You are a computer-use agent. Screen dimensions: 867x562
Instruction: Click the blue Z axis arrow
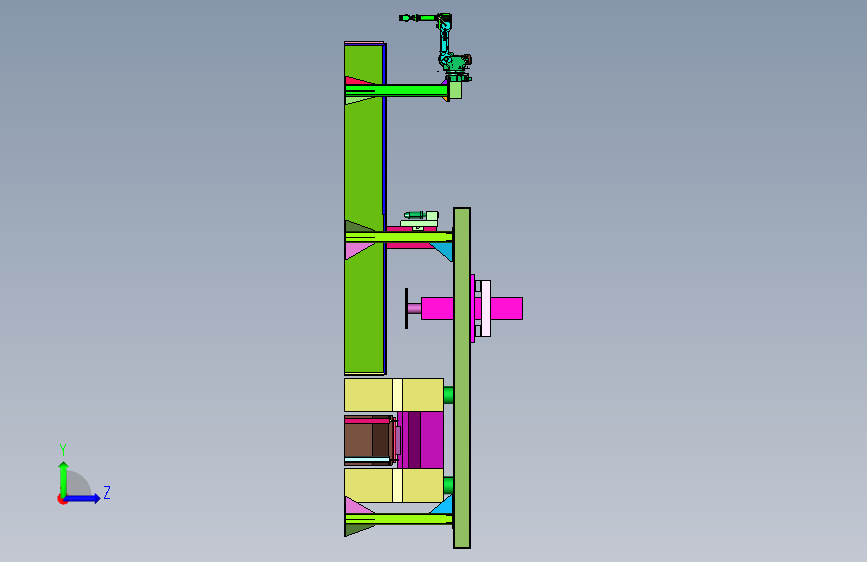point(83,498)
